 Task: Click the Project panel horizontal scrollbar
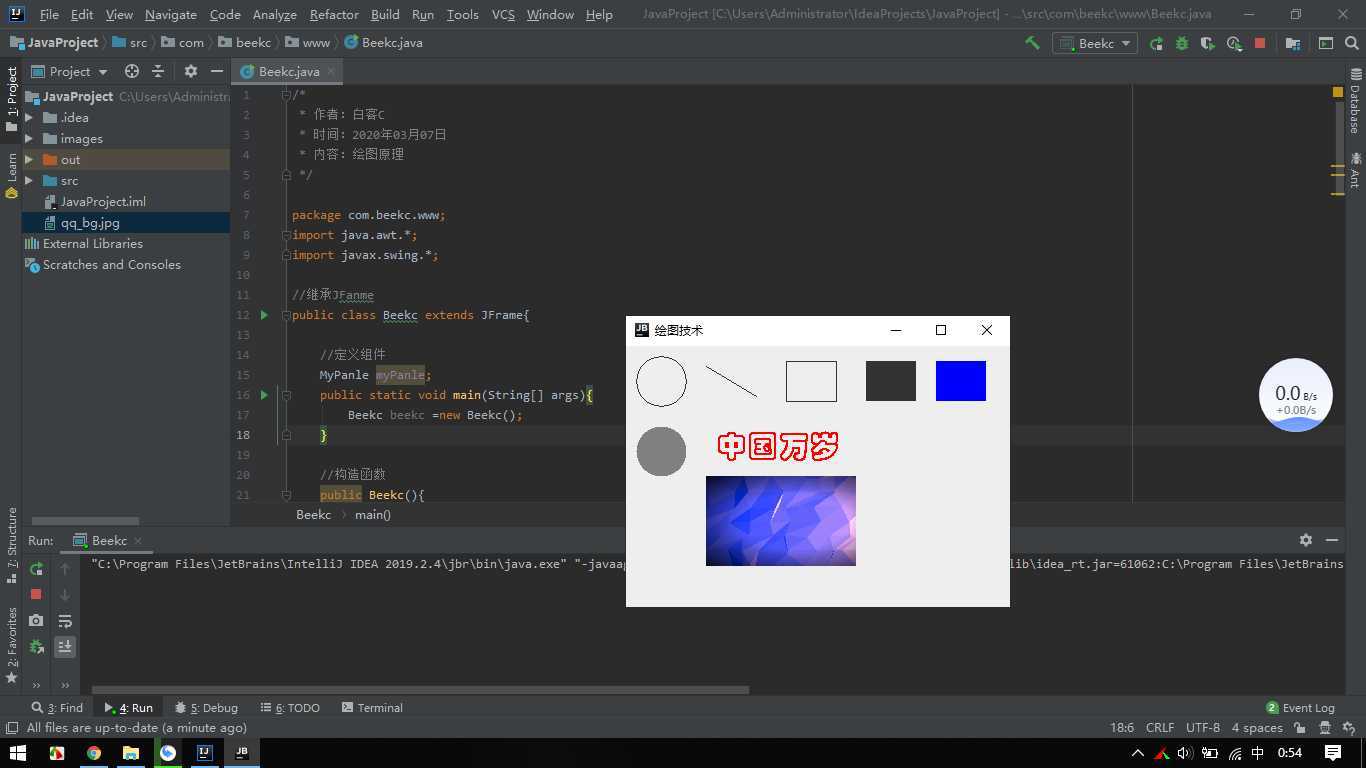(x=85, y=521)
